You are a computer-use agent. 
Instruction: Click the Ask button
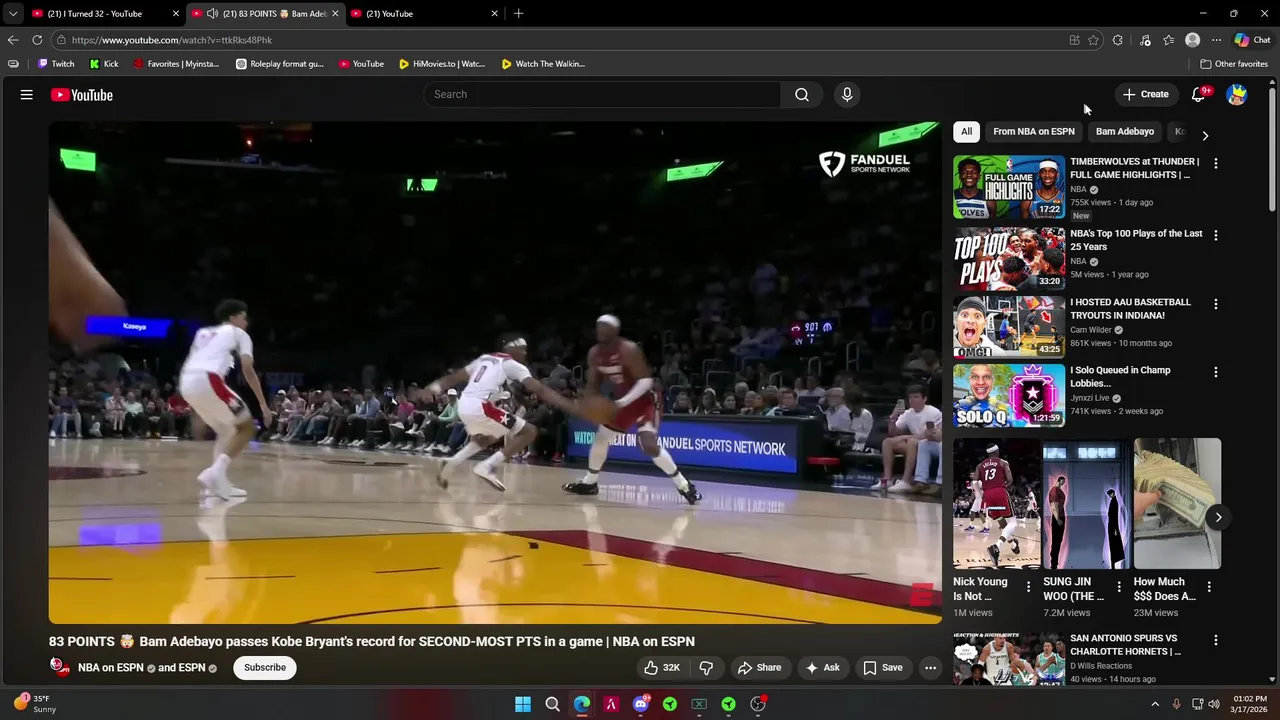click(x=823, y=668)
